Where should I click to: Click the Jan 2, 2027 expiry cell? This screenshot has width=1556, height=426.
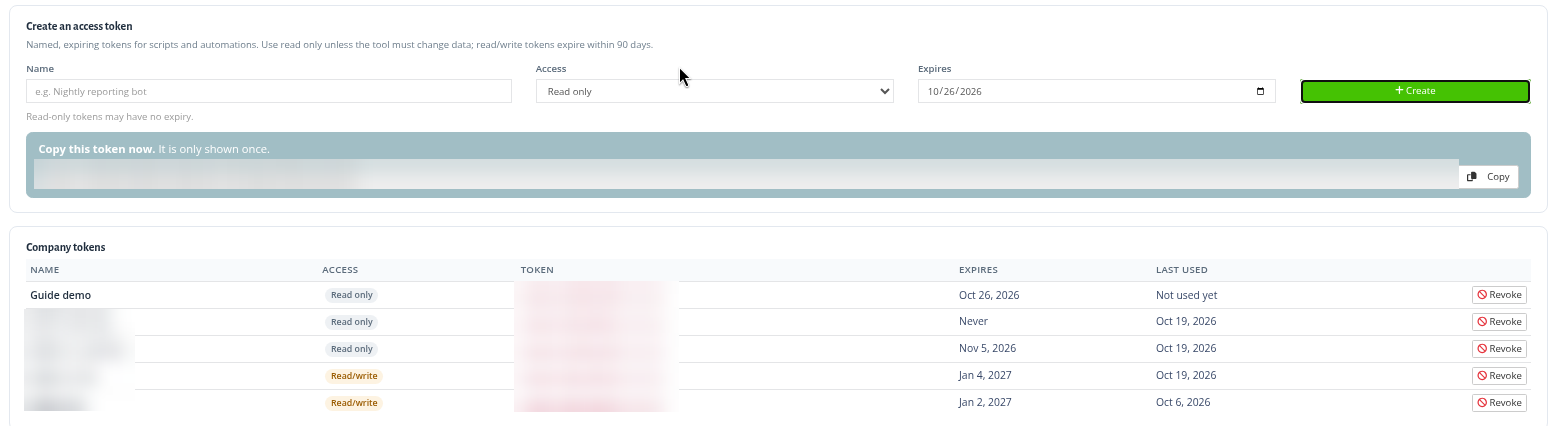pyautogui.click(x=985, y=403)
